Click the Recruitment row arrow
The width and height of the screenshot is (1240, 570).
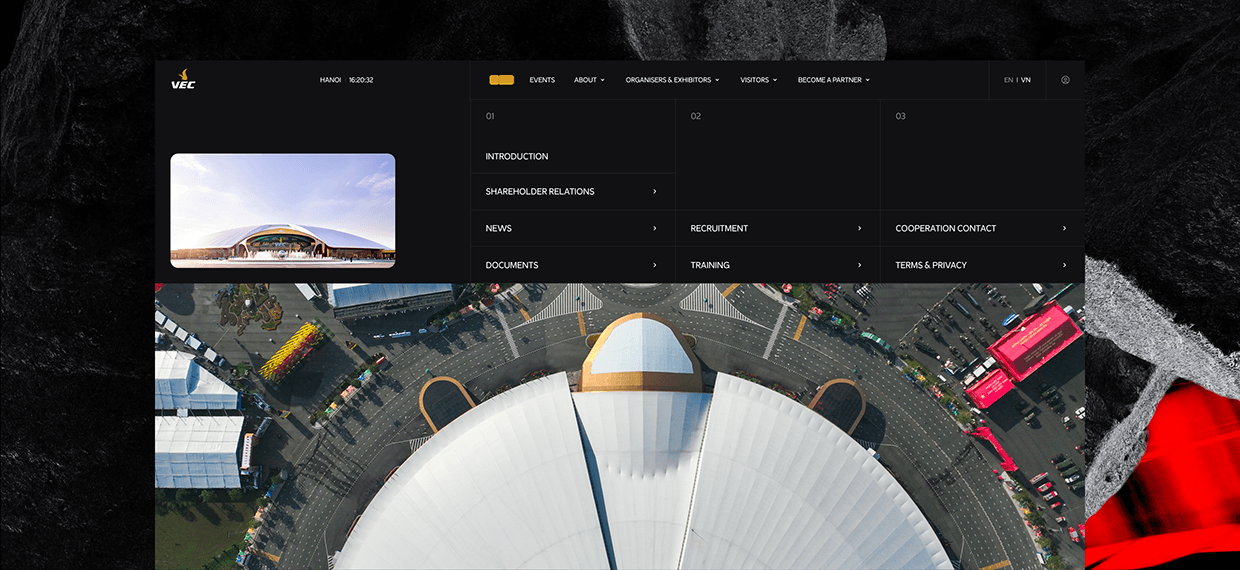pyautogui.click(x=860, y=228)
